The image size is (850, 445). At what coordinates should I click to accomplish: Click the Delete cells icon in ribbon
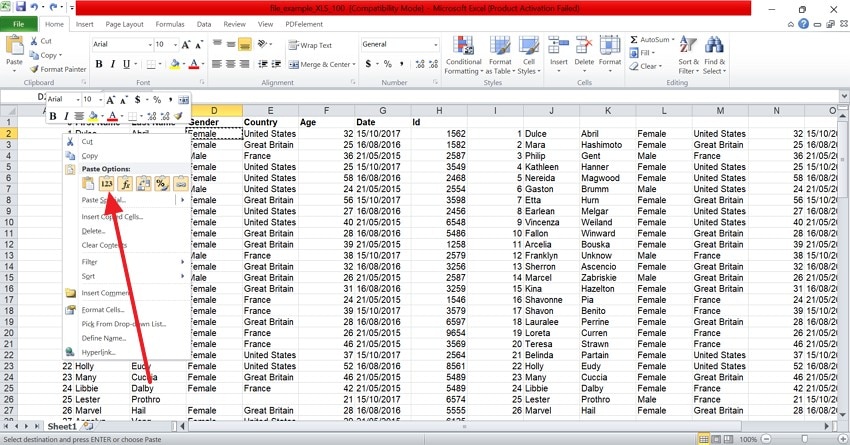(584, 46)
